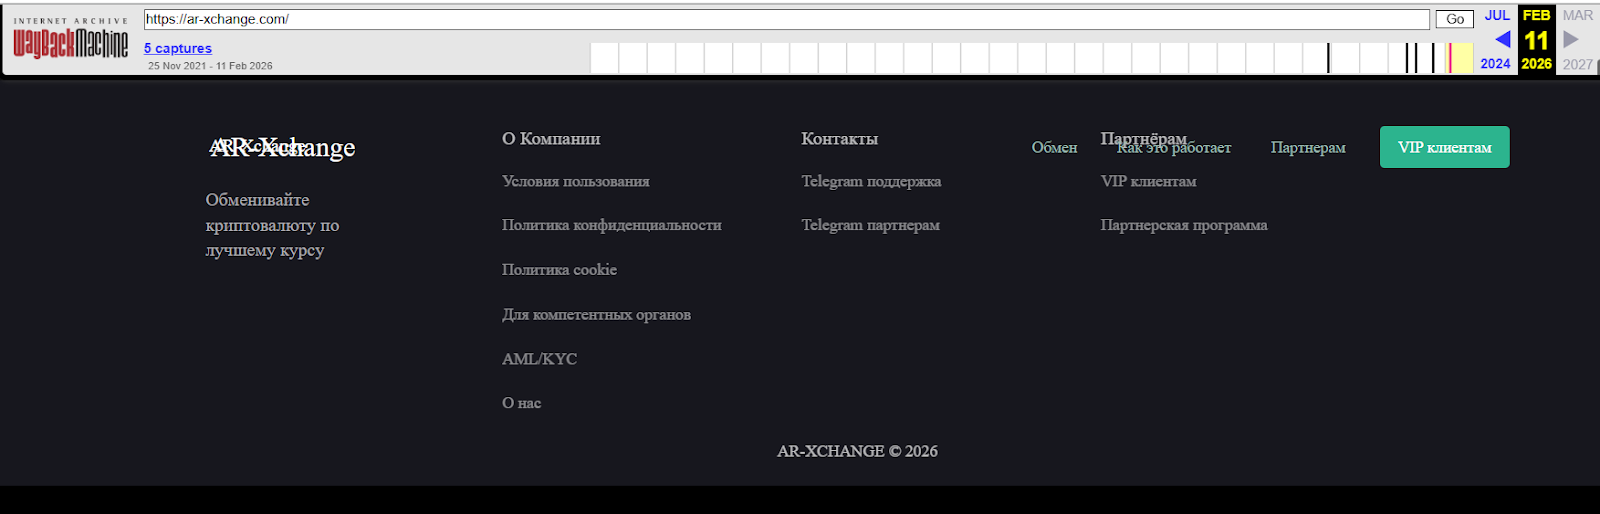Open Для компетентных органов link
This screenshot has height=514, width=1600.
[597, 314]
